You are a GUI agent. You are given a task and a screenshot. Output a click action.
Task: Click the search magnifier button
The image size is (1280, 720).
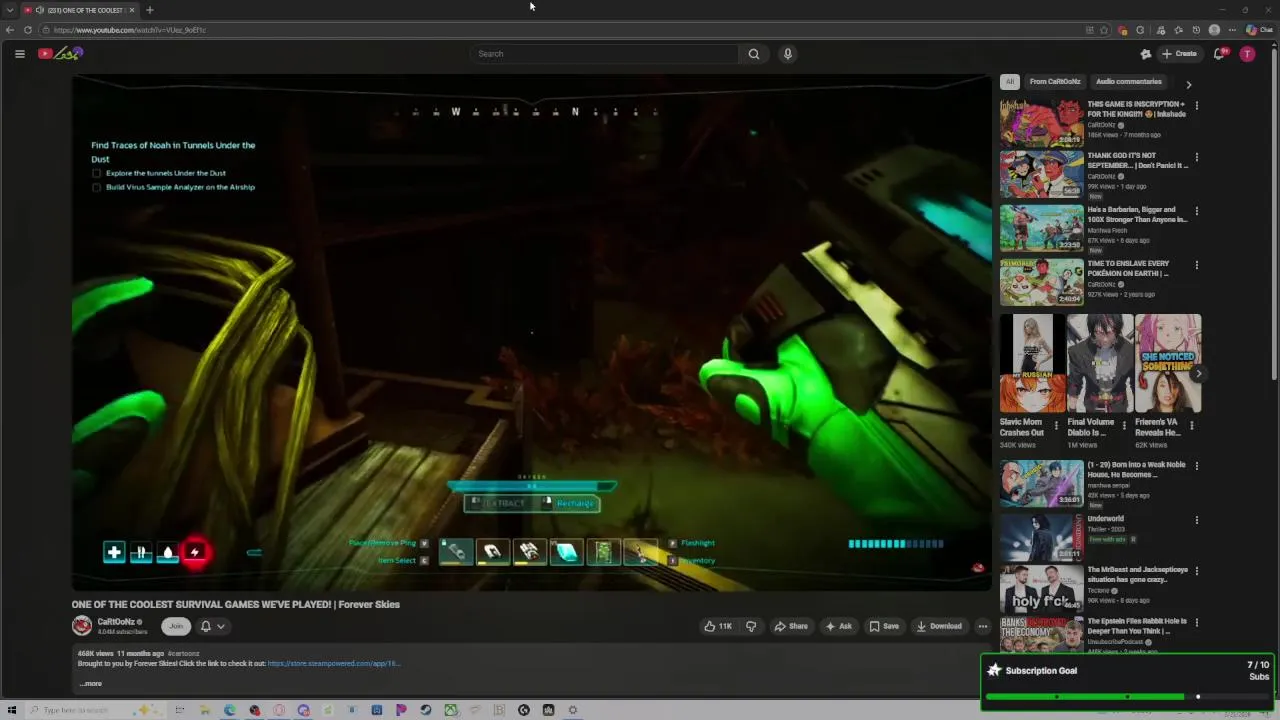coord(754,54)
